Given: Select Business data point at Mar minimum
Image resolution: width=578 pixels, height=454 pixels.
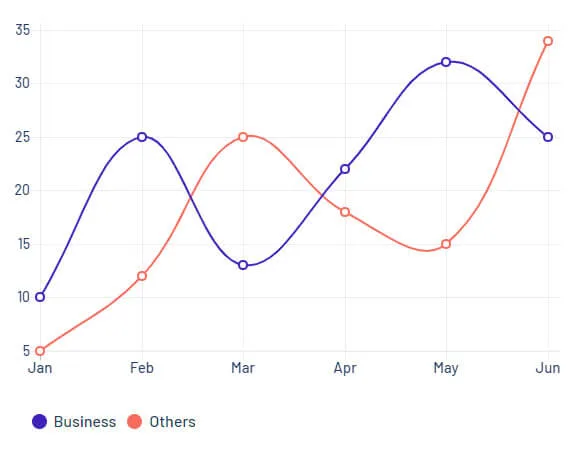Looking at the screenshot, I should pyautogui.click(x=243, y=265).
